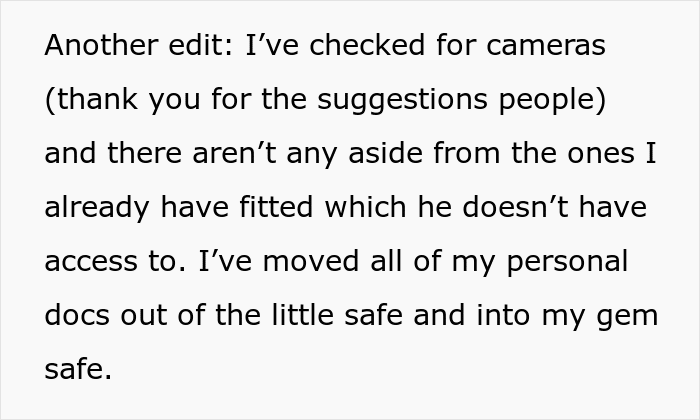
Task: Click the word "which" in the fourth line
Action: (x=366, y=207)
